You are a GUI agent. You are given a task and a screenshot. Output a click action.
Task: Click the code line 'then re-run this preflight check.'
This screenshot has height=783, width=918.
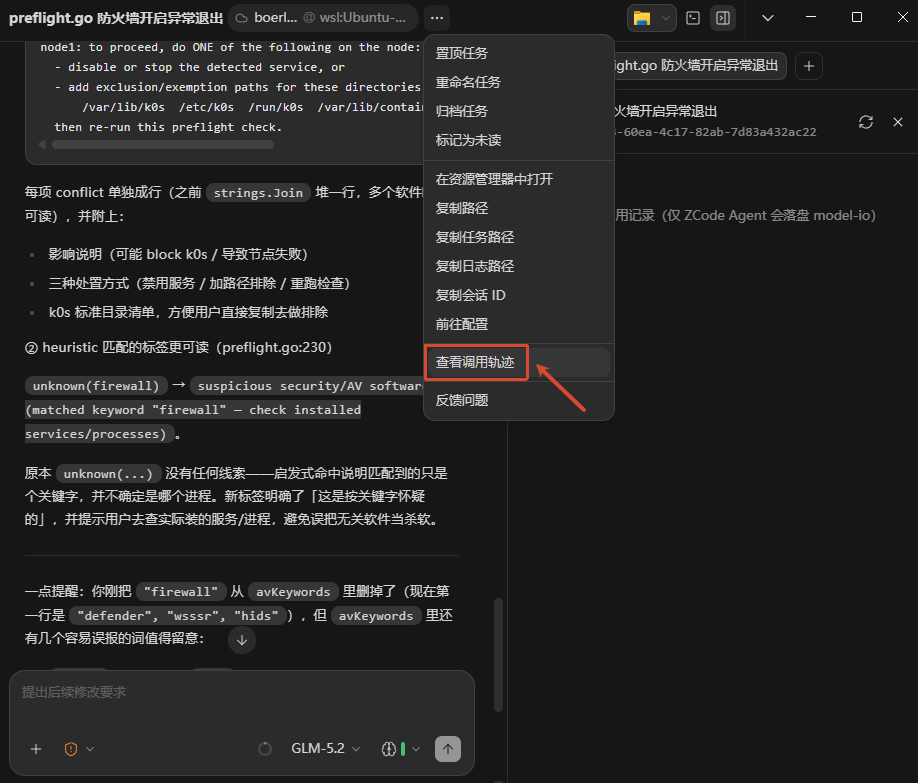pos(168,127)
